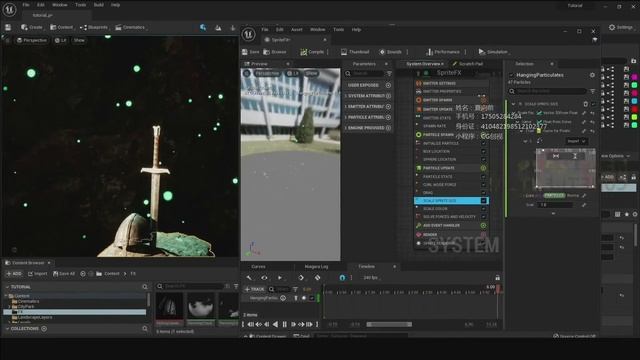Open the Performance toolbar item
Screen dimensions: 640x360
coord(443,52)
